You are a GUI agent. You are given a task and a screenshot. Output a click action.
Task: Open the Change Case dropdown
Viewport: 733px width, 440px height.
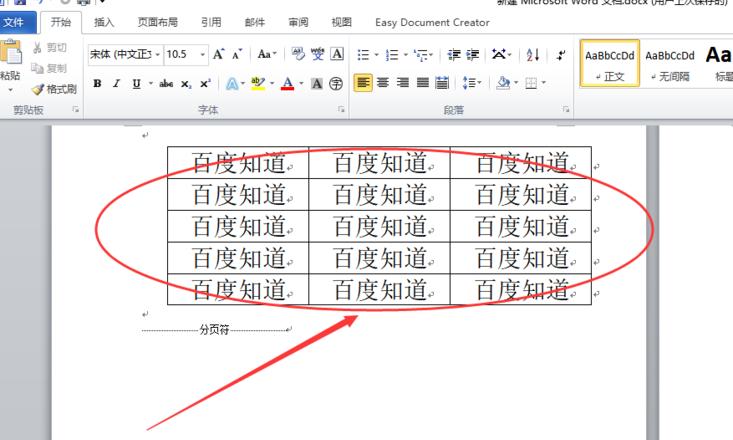click(x=267, y=54)
